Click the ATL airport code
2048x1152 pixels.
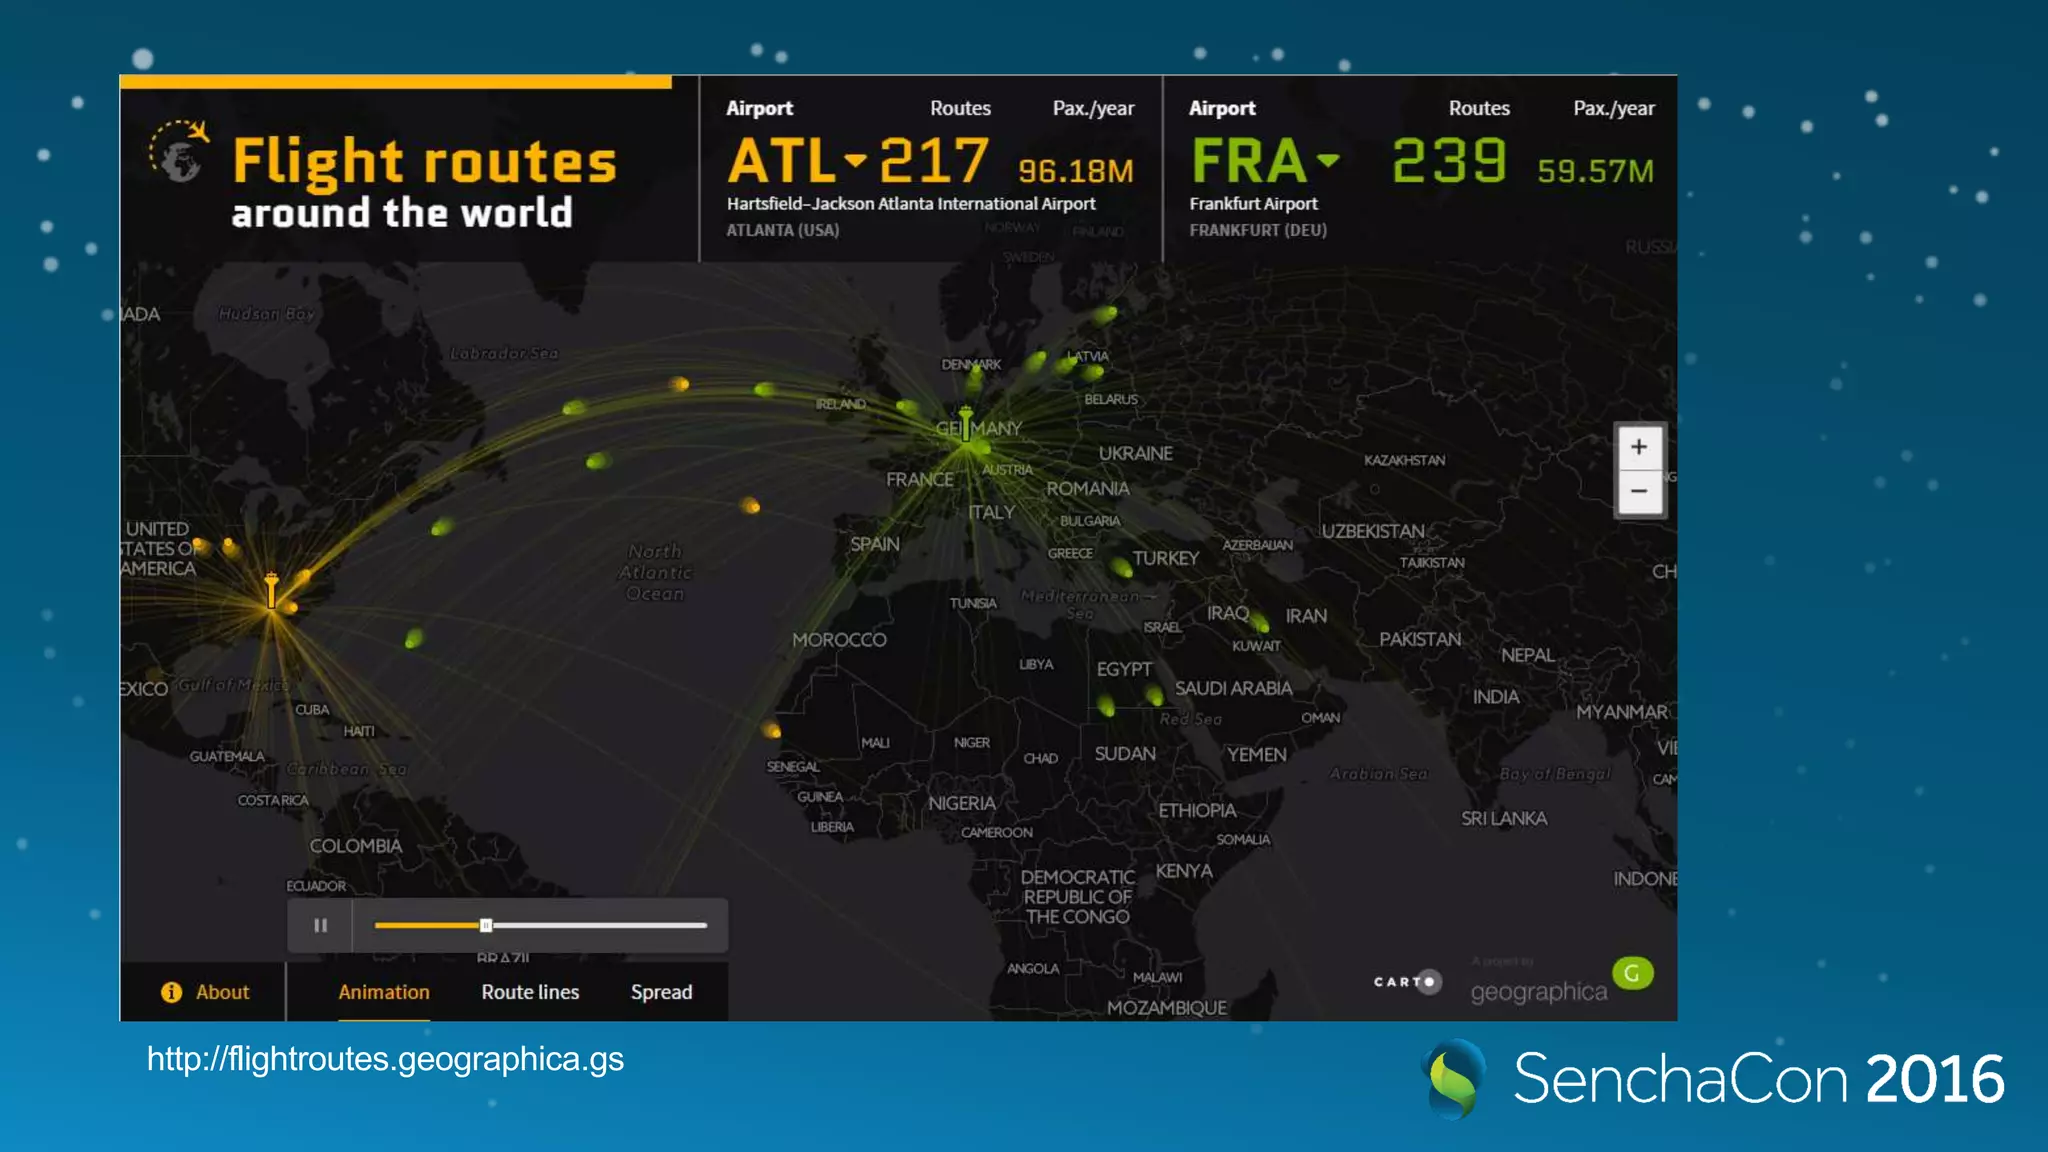(x=781, y=161)
